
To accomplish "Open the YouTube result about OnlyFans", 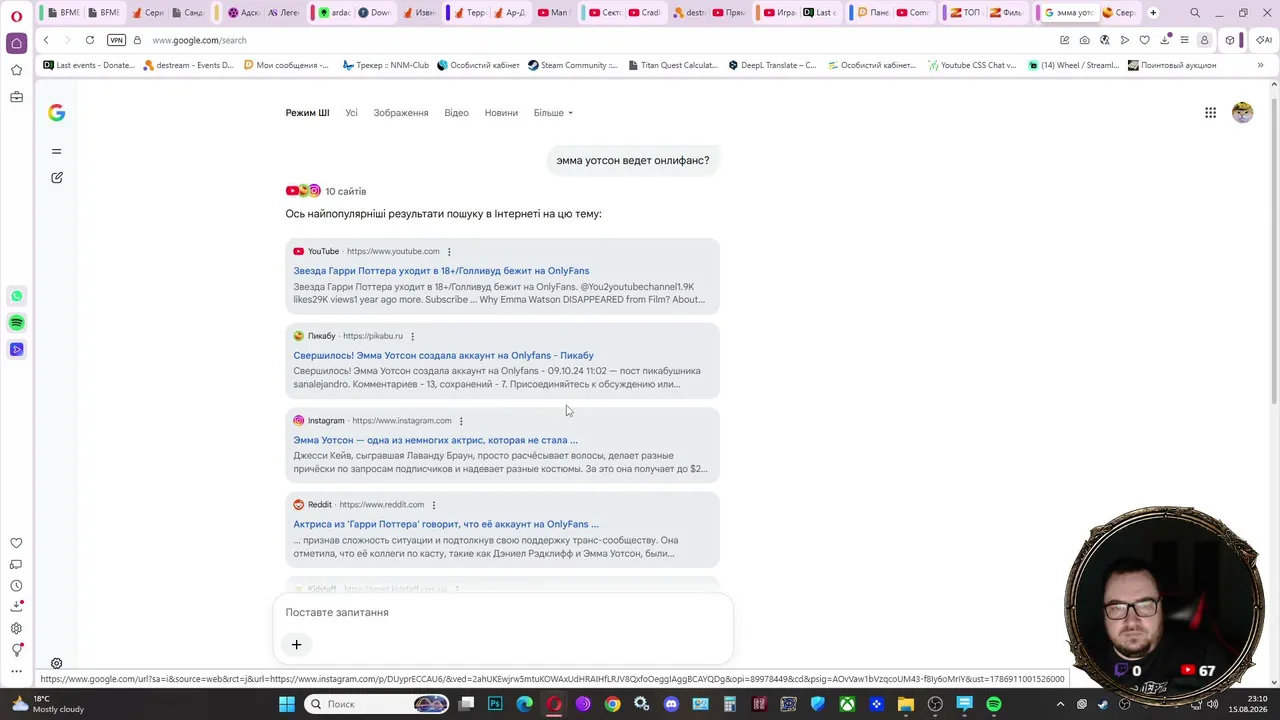I will [441, 271].
